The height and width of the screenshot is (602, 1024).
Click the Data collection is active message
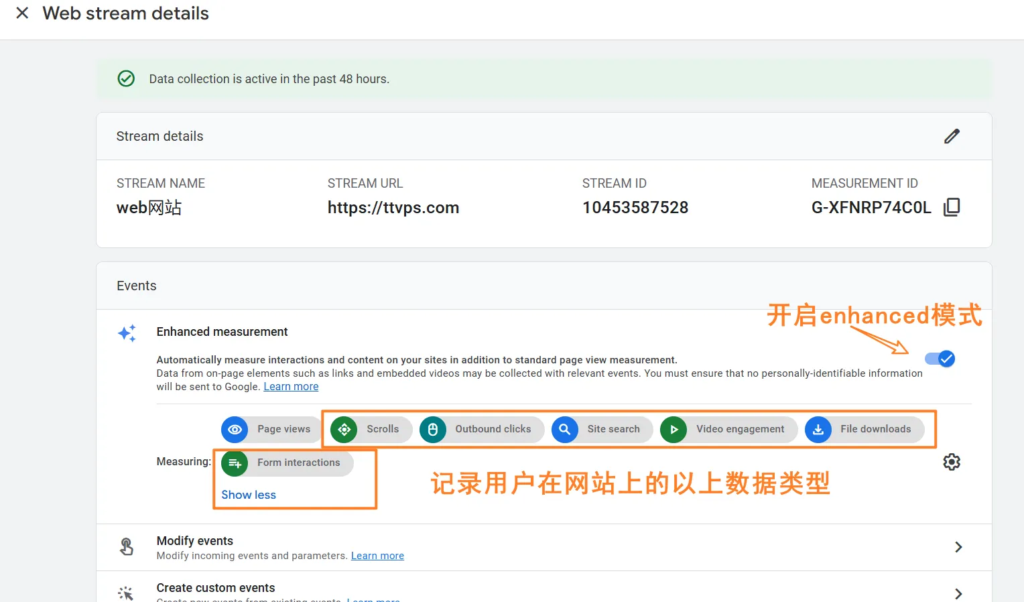click(269, 78)
